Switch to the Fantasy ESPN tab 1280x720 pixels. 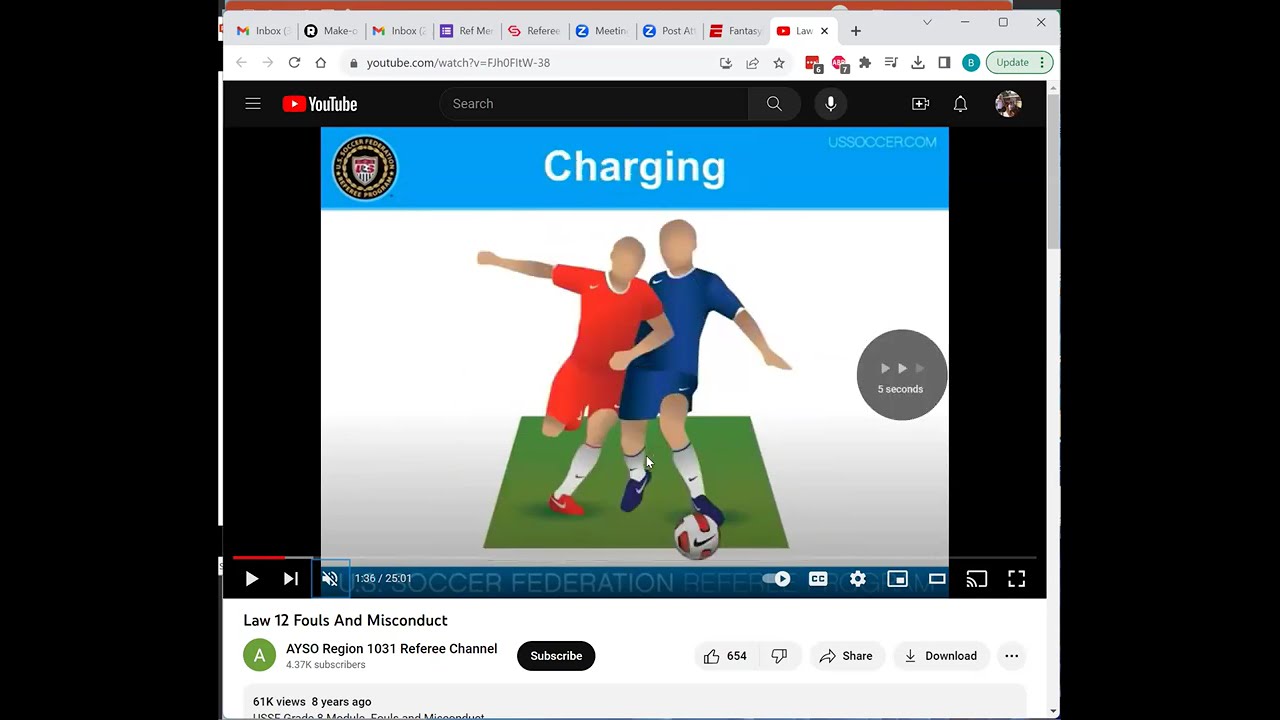(x=737, y=31)
